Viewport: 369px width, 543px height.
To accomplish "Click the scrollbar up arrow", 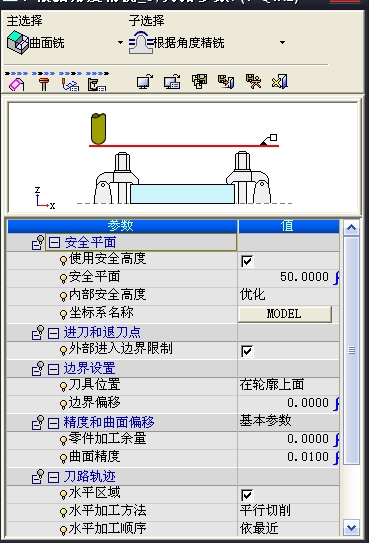I will [351, 228].
